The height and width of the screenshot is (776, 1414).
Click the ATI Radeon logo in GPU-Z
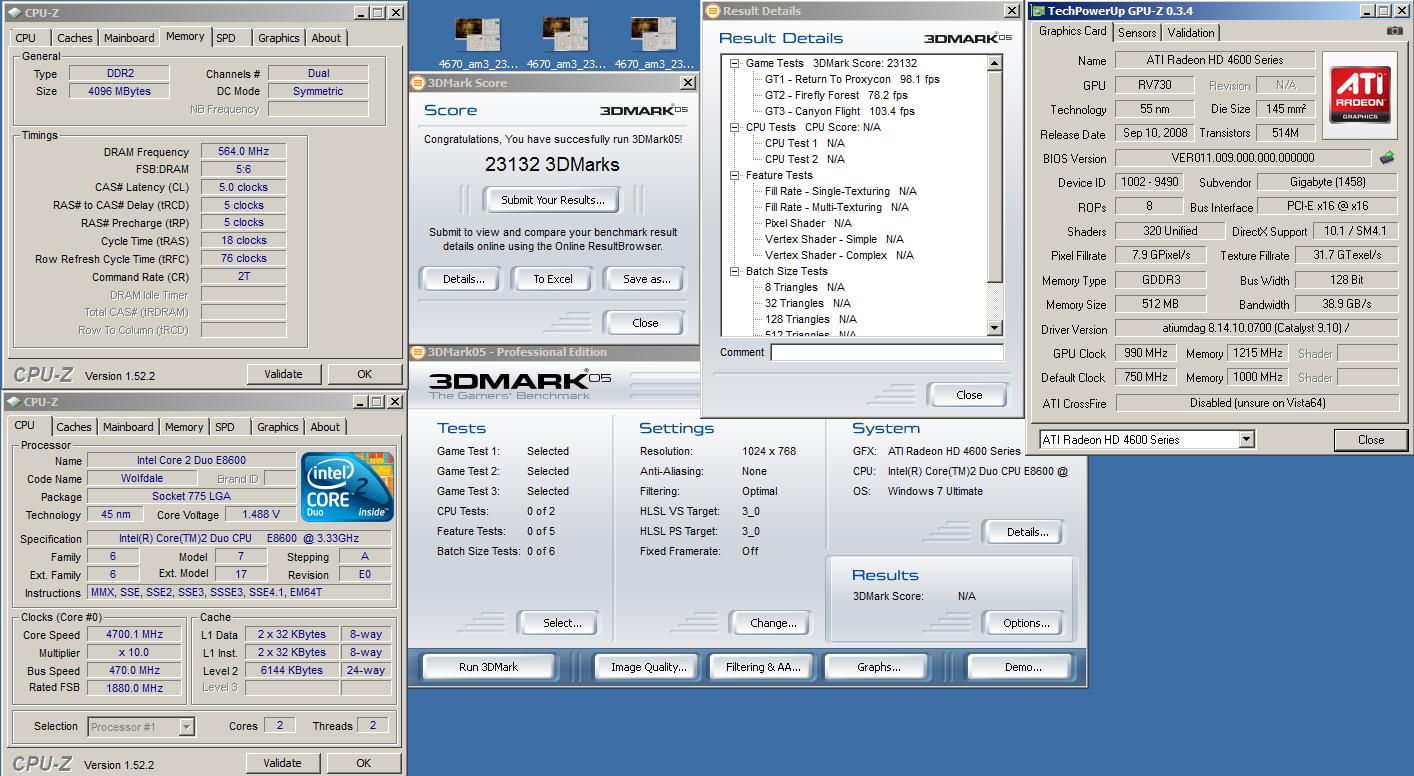click(1359, 95)
